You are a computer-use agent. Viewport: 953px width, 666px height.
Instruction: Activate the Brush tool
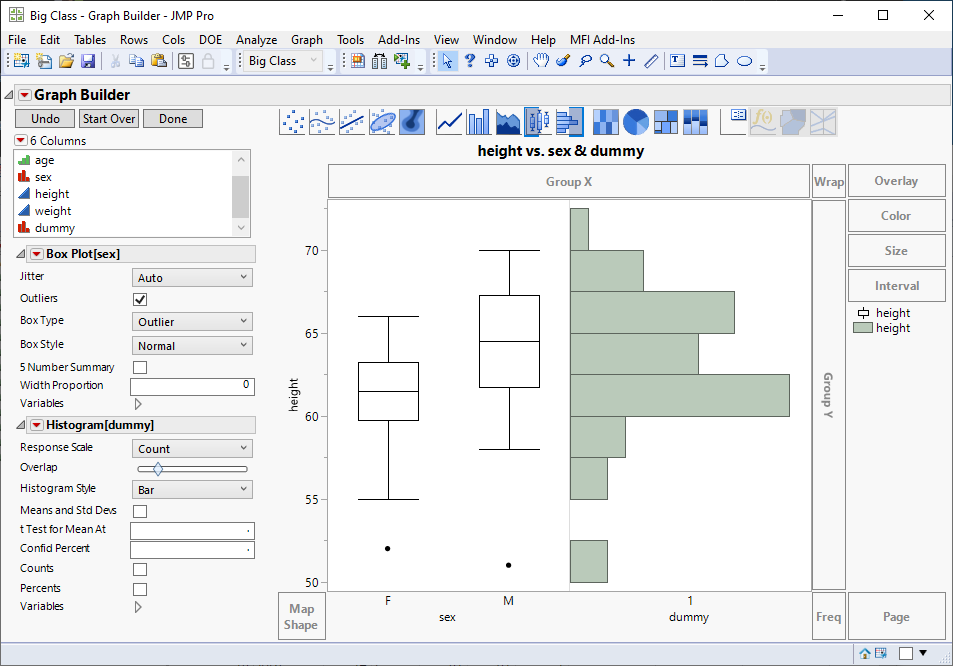pyautogui.click(x=564, y=60)
